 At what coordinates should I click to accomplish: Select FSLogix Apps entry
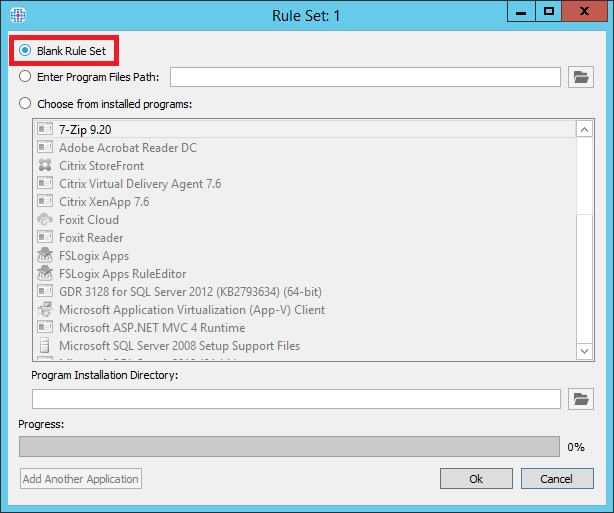(x=305, y=256)
